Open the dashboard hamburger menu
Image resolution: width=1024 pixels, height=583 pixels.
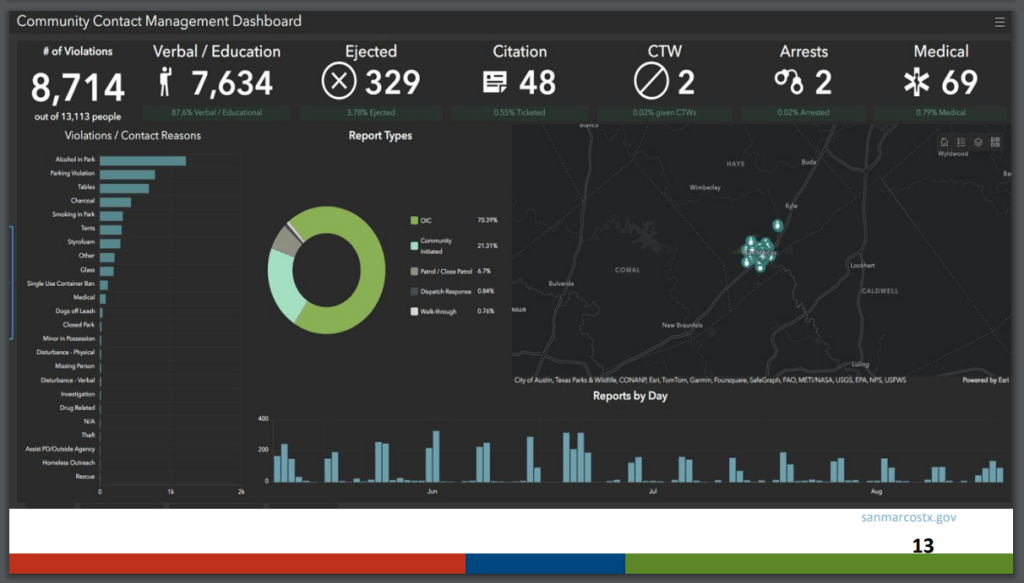1000,21
